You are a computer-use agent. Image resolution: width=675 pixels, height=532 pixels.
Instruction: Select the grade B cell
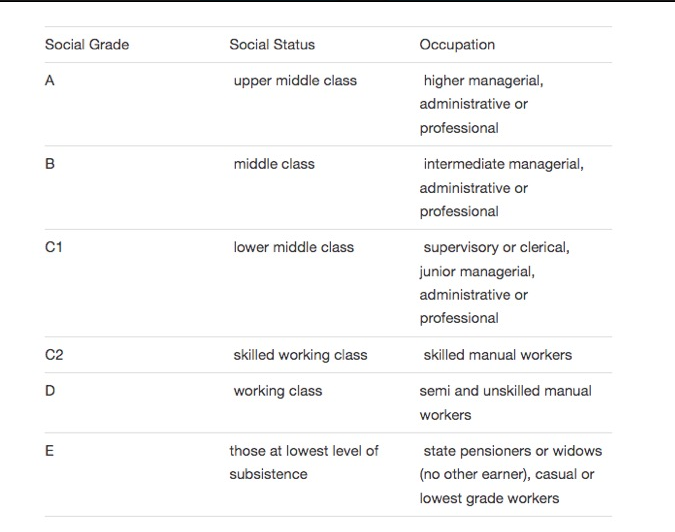[x=50, y=164]
